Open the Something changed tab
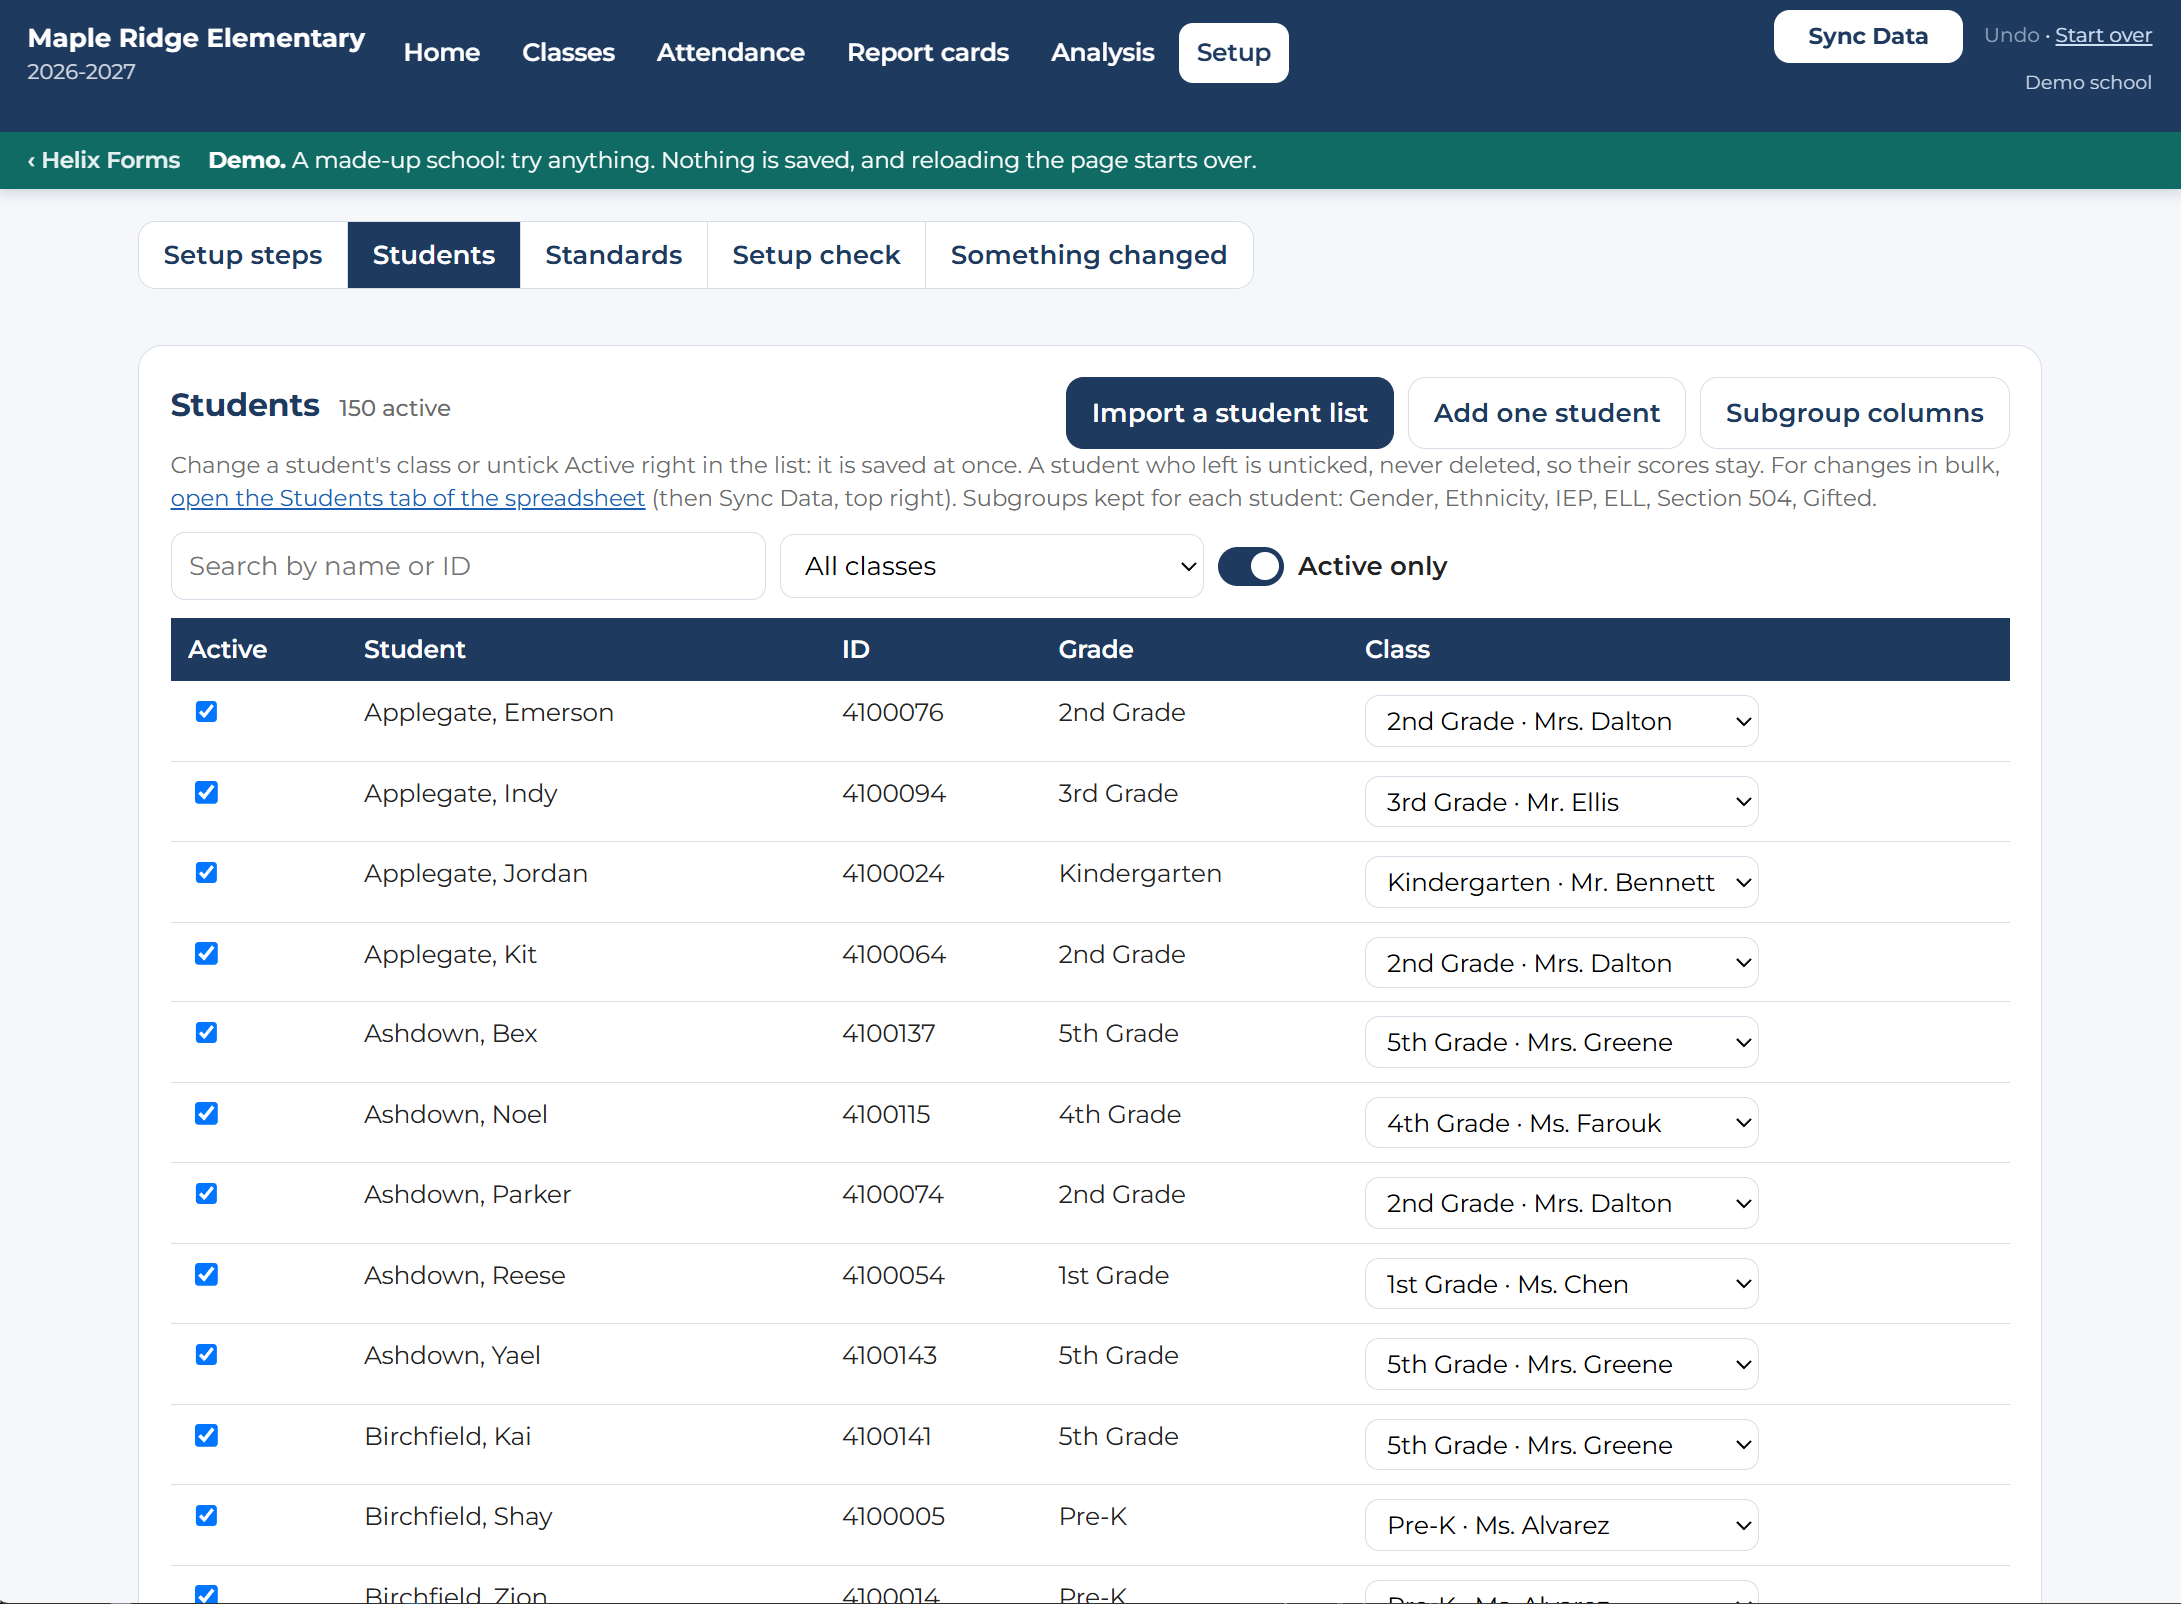Image resolution: width=2181 pixels, height=1604 pixels. pyautogui.click(x=1088, y=255)
